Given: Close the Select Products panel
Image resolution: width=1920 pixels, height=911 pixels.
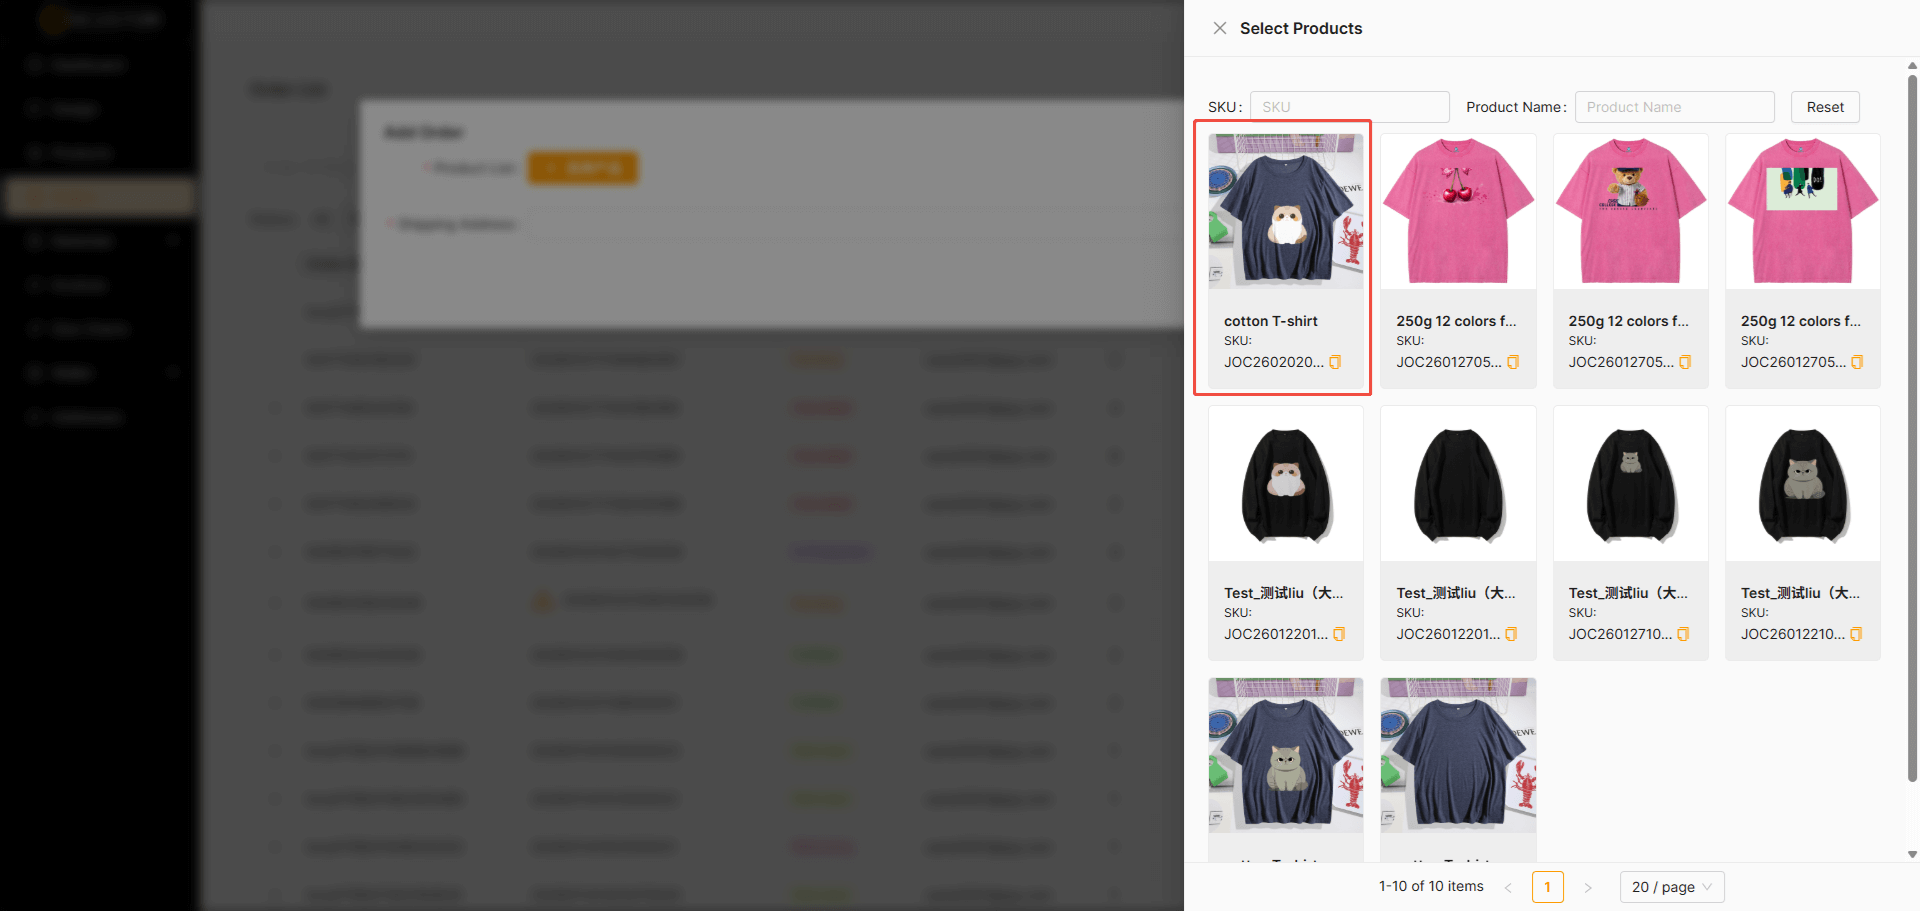Looking at the screenshot, I should click(1219, 28).
